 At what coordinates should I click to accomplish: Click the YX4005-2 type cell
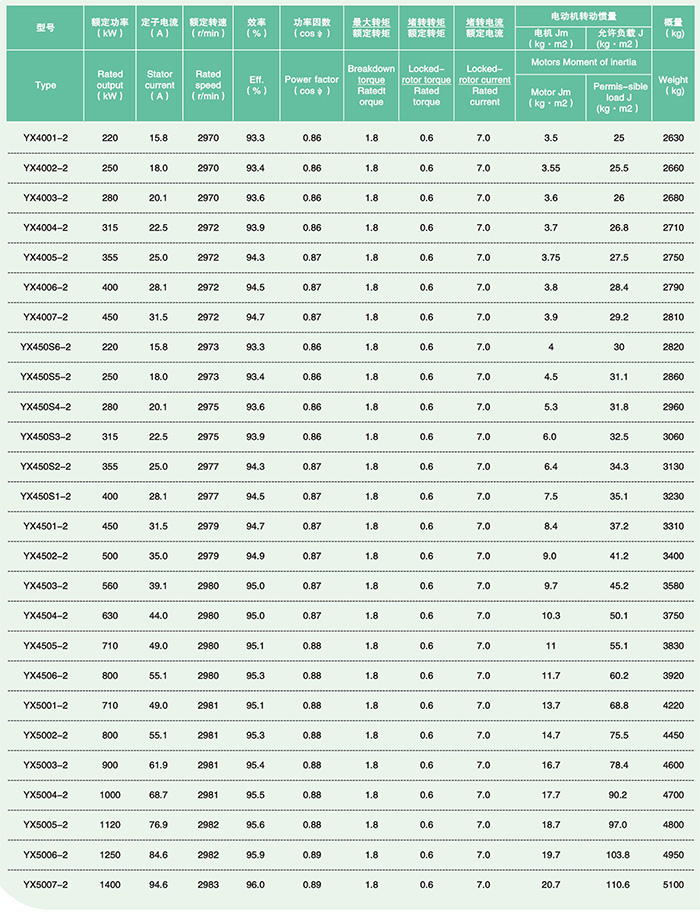coord(45,257)
